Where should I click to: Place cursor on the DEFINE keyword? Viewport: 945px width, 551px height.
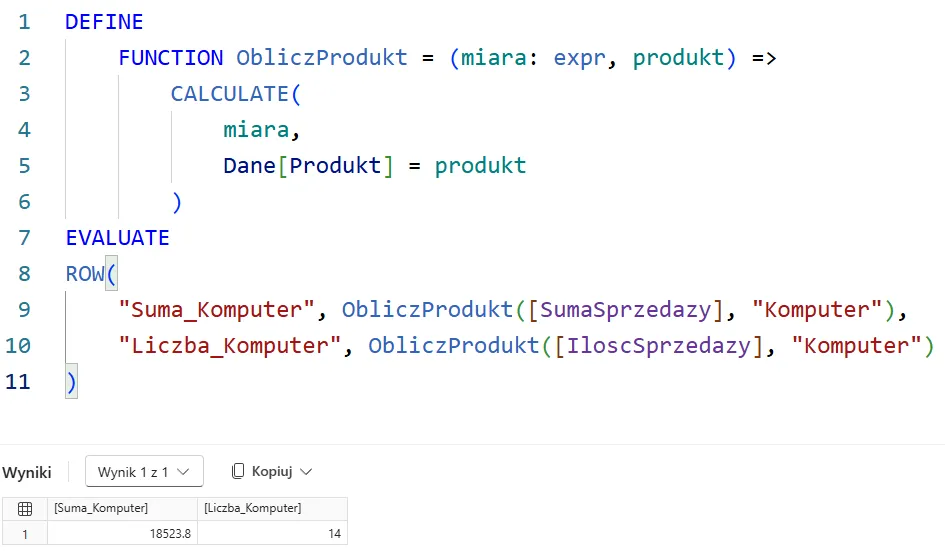pos(104,22)
